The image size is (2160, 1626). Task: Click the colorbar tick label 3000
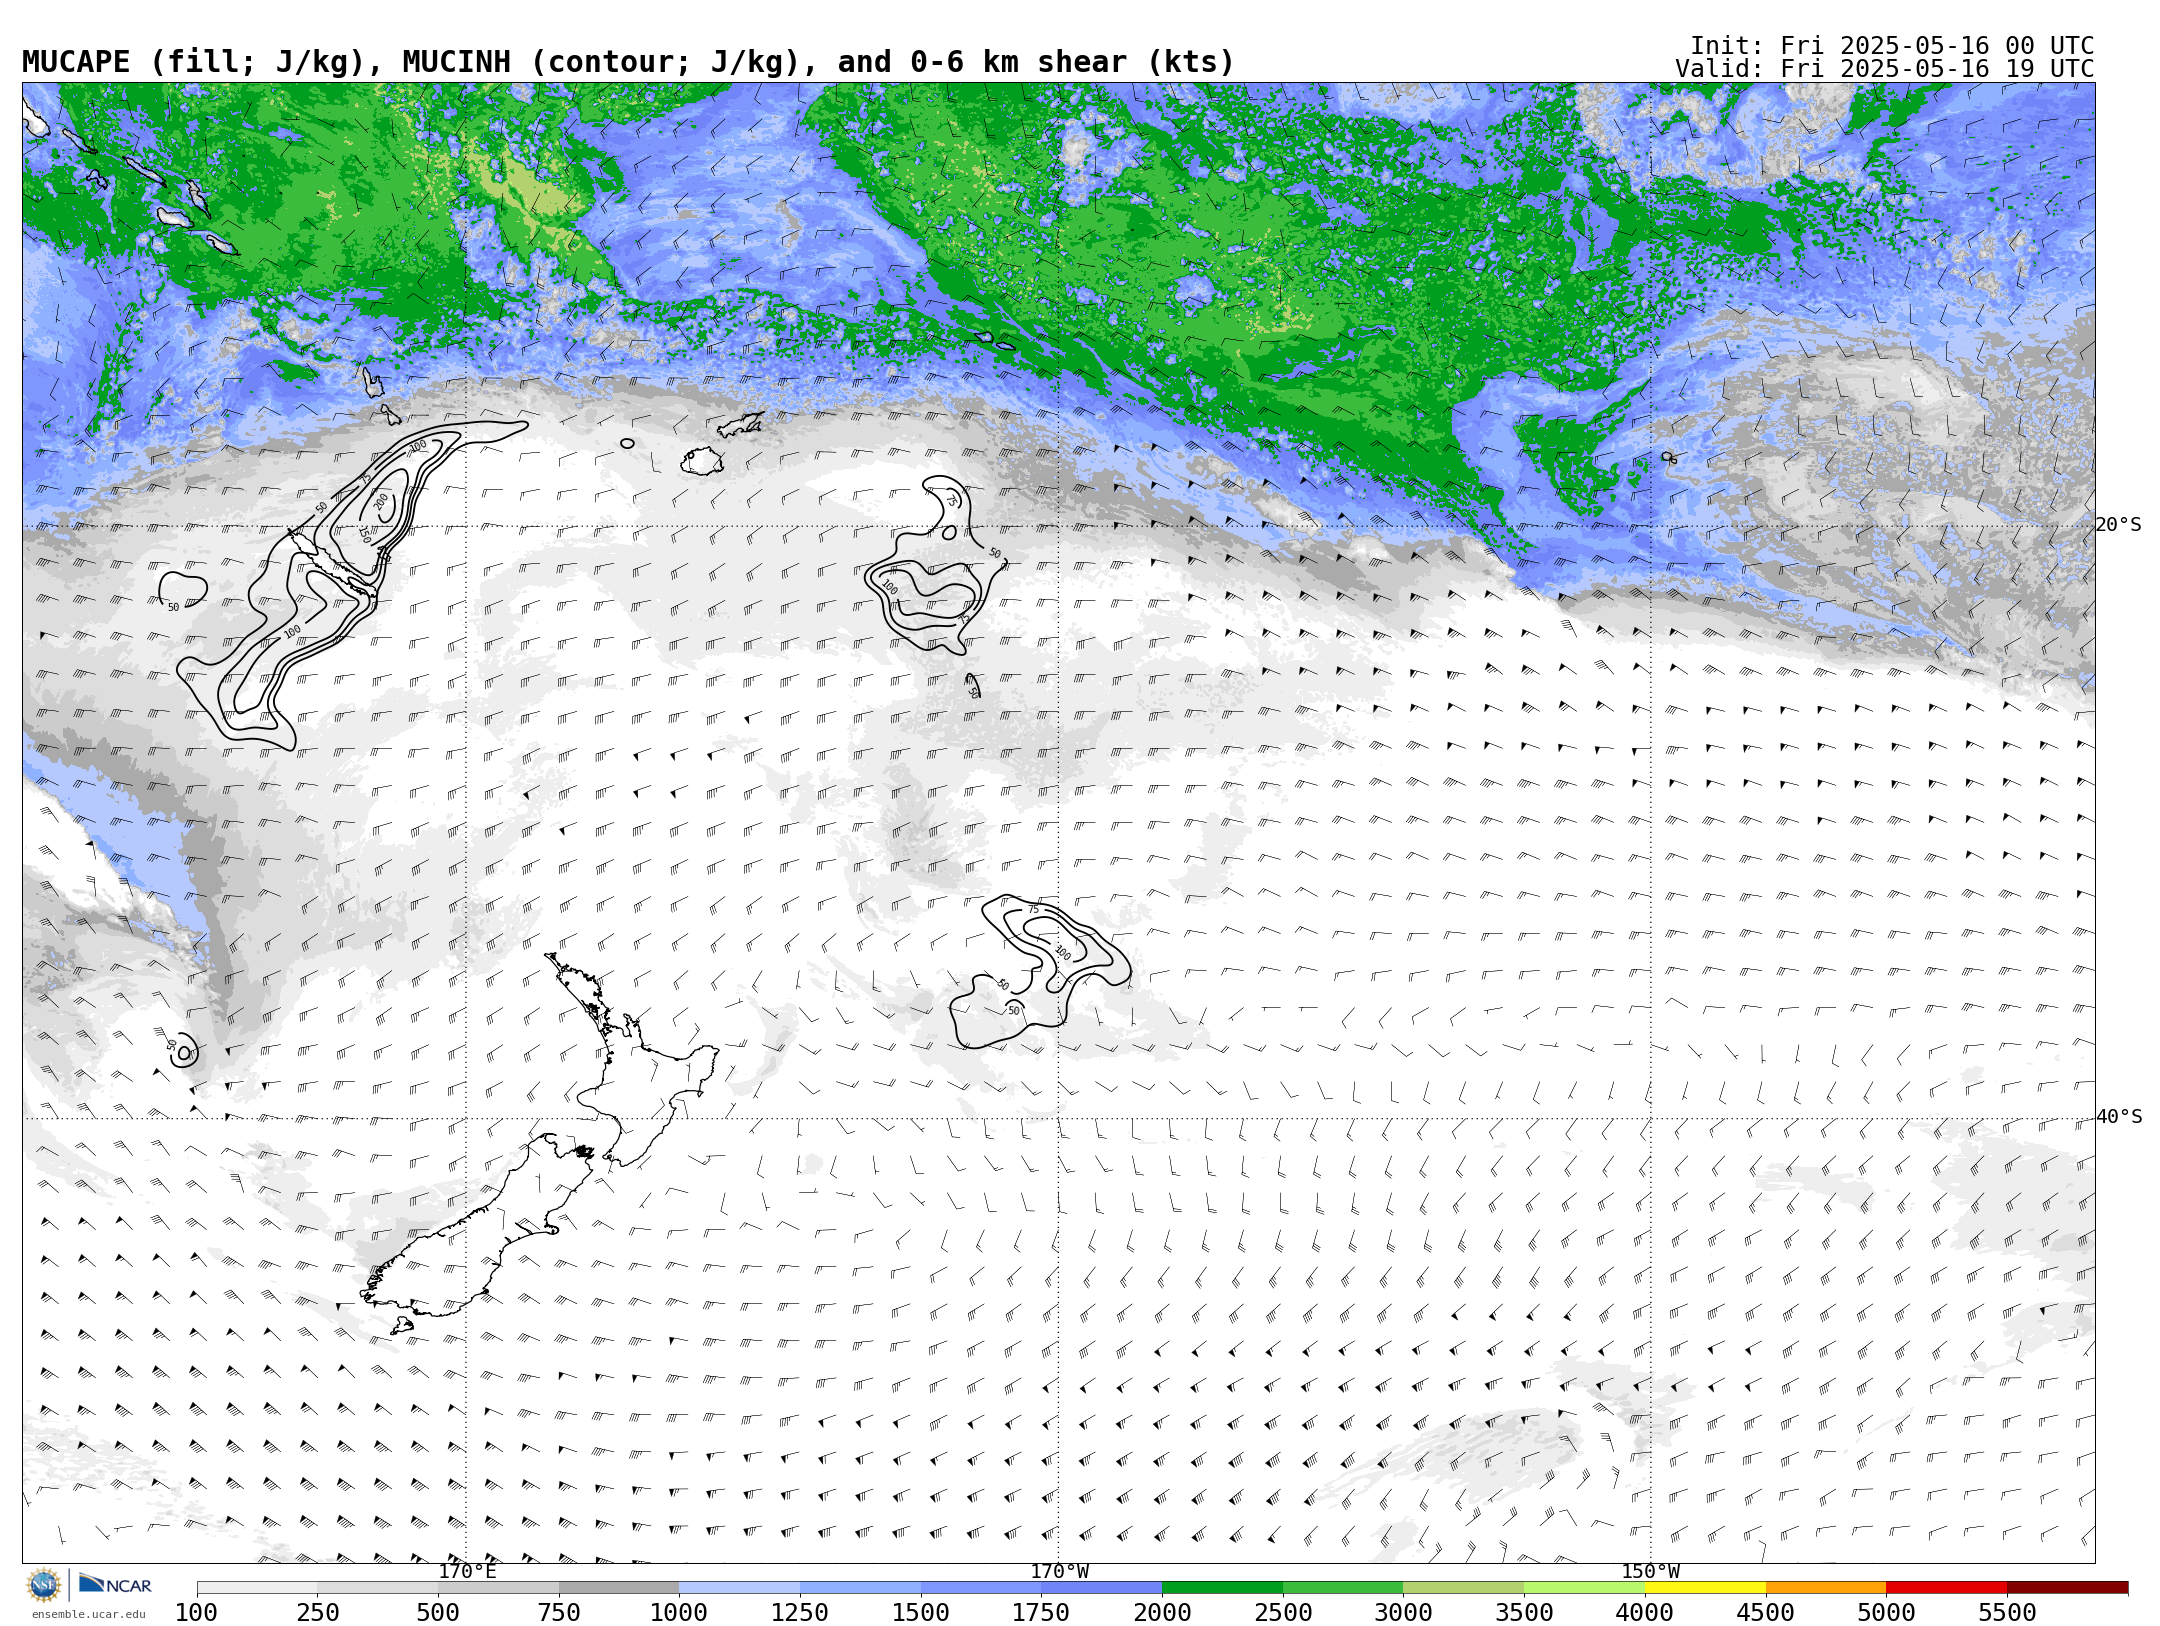click(1403, 1613)
